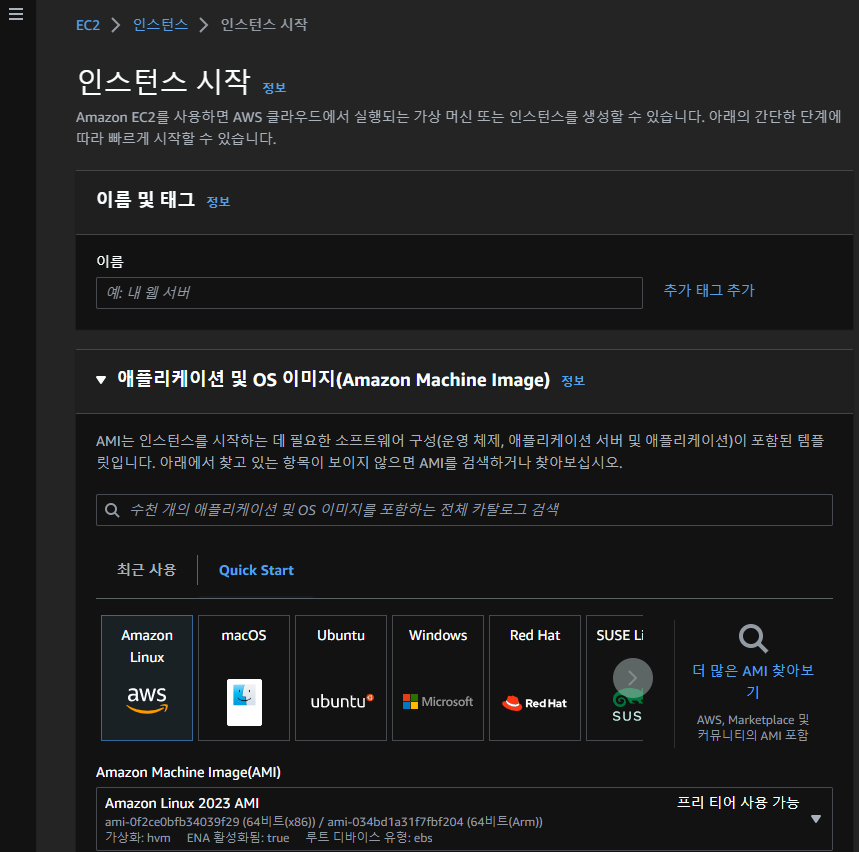Screen dimensions: 859x852
Task: Click the next arrow on the AMI carousel
Action: point(633,678)
